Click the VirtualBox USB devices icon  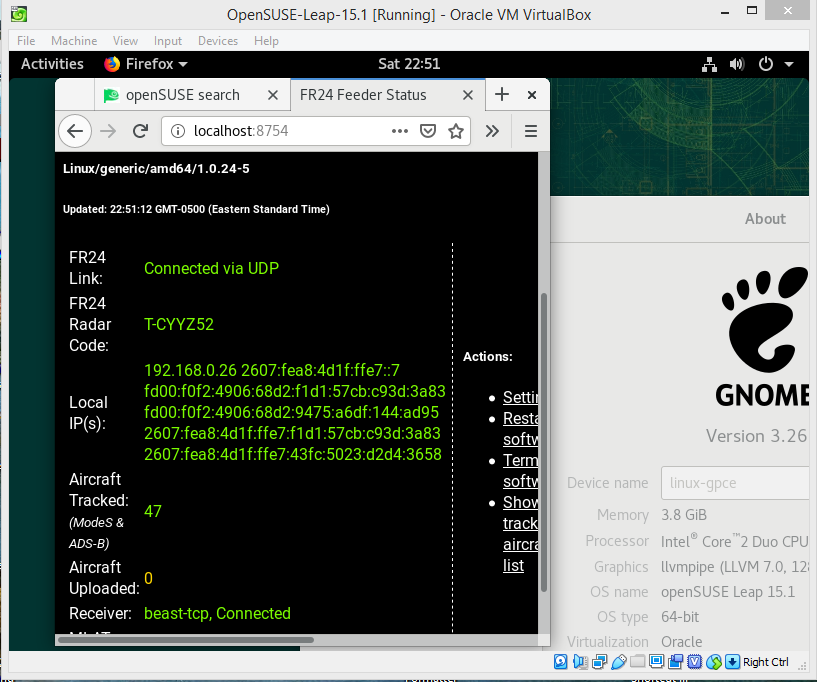point(618,662)
